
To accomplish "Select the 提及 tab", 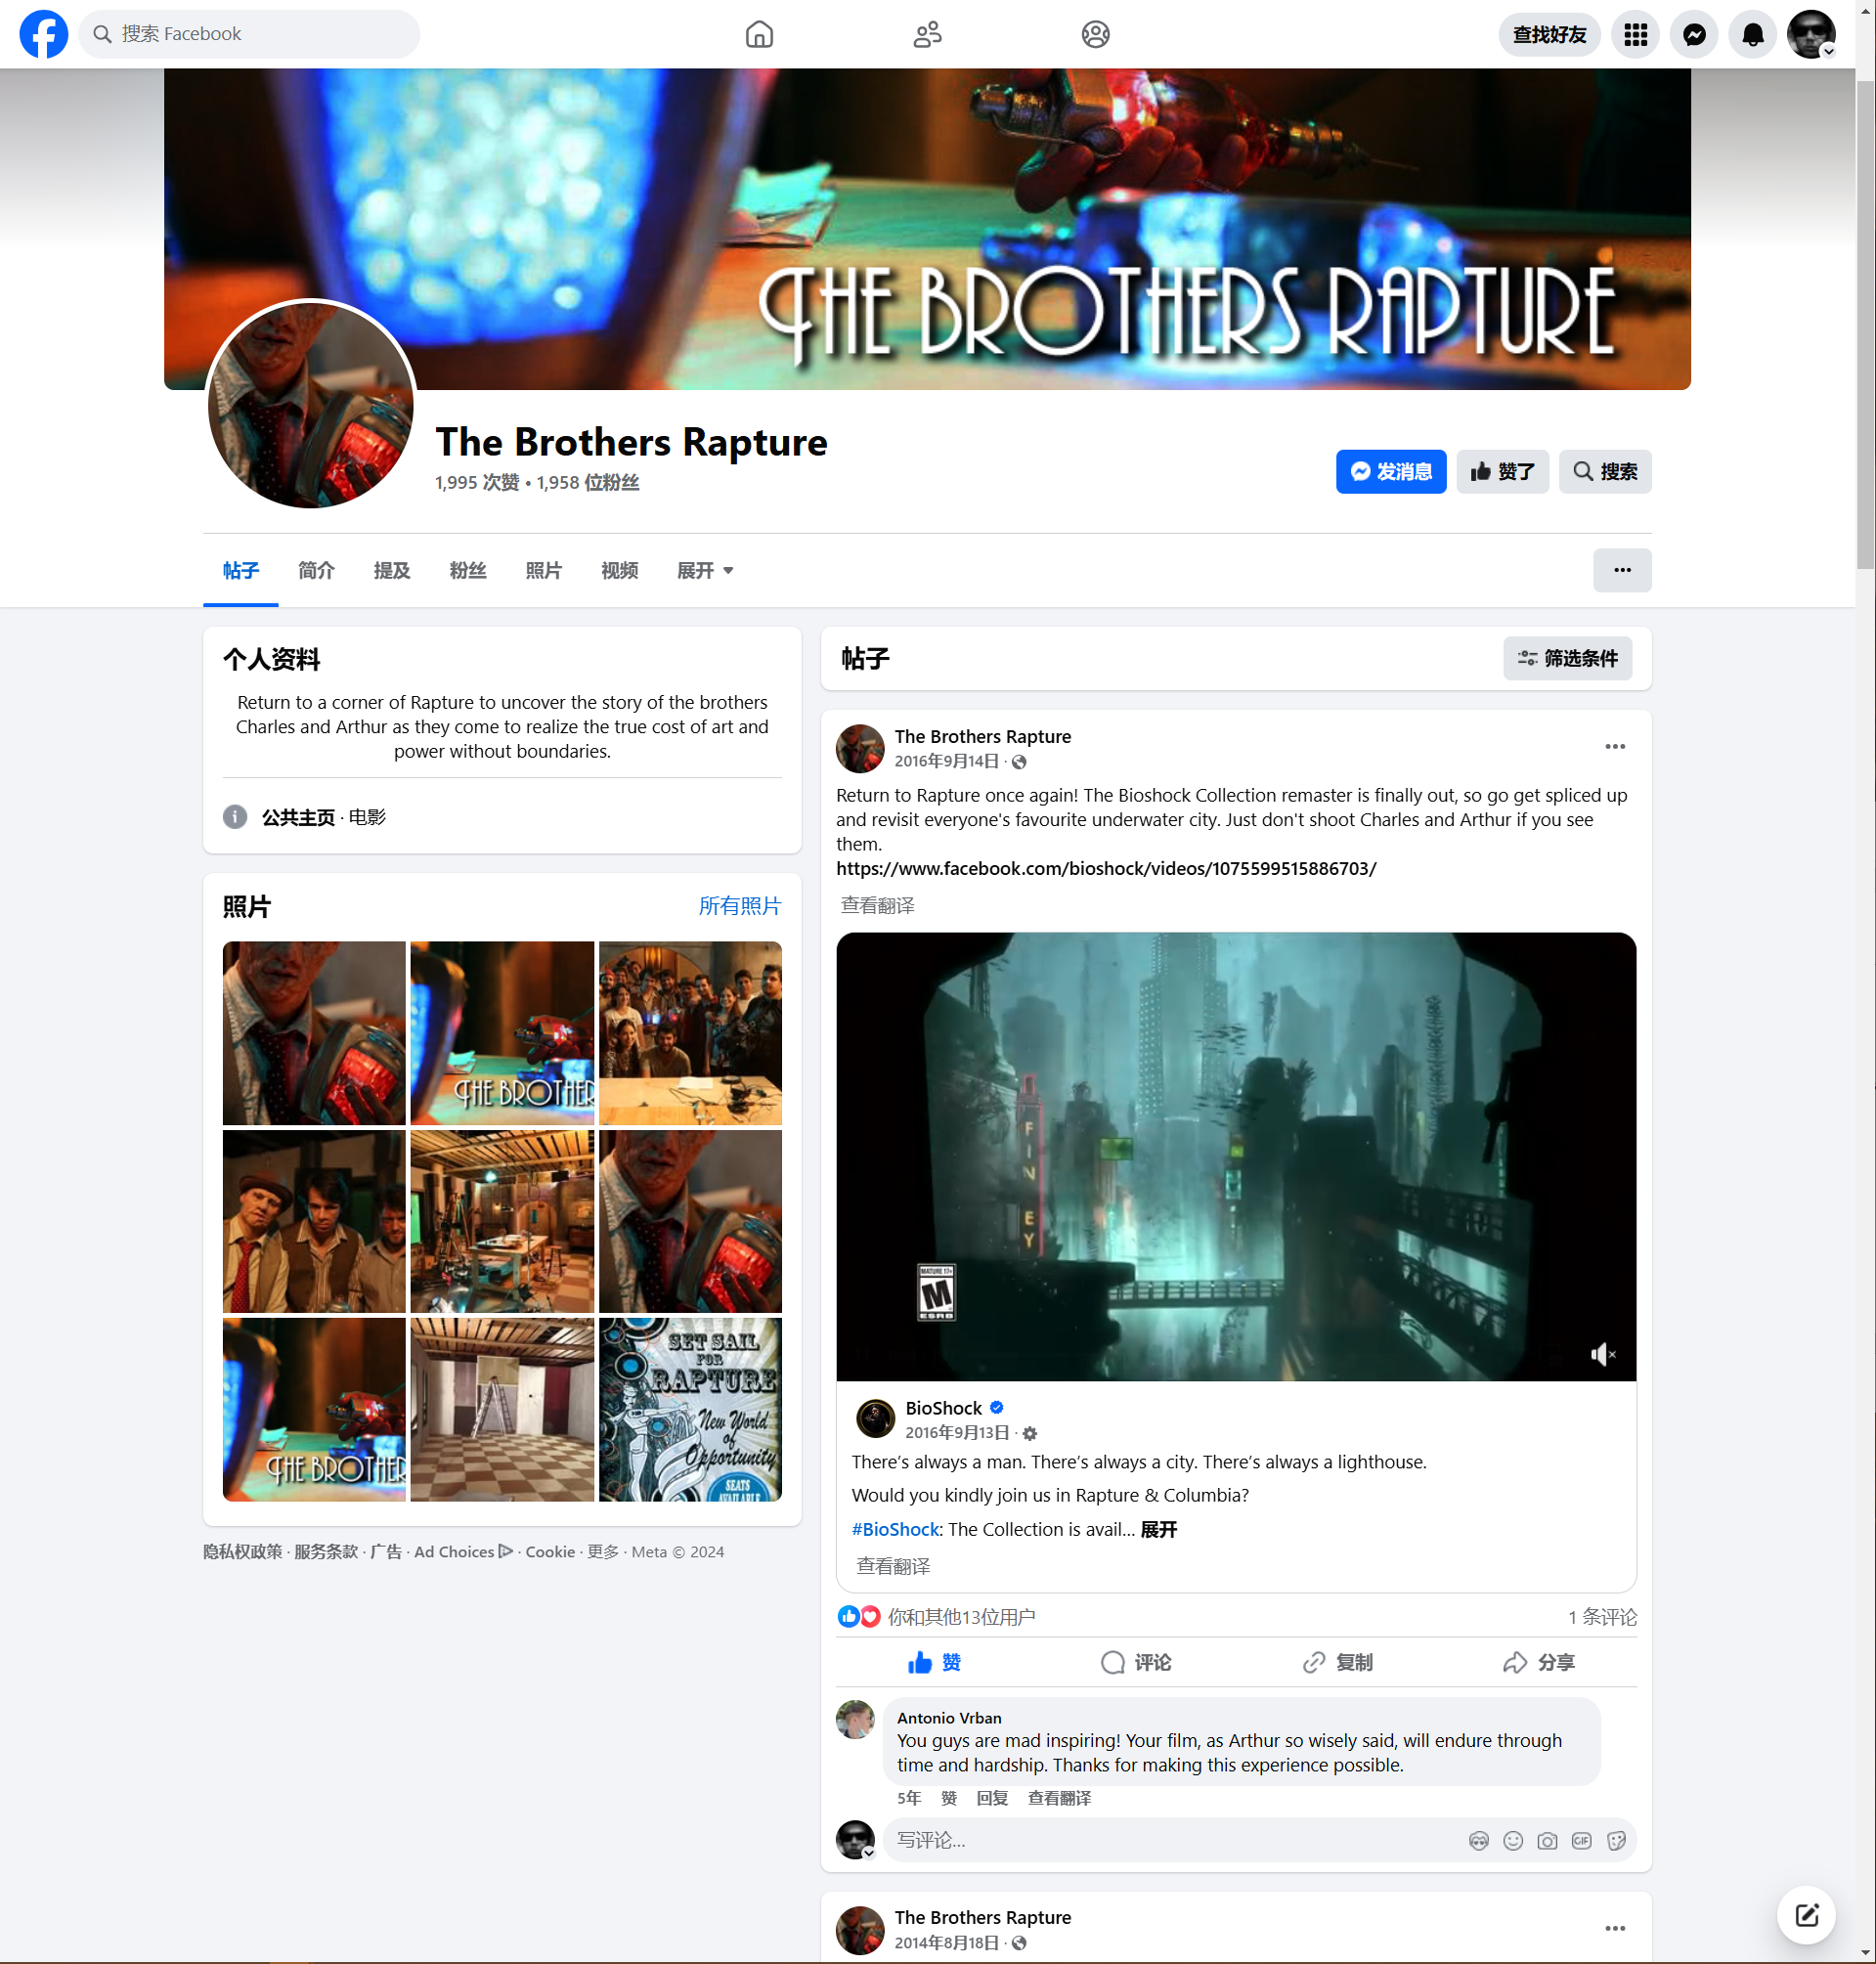I will tap(392, 570).
